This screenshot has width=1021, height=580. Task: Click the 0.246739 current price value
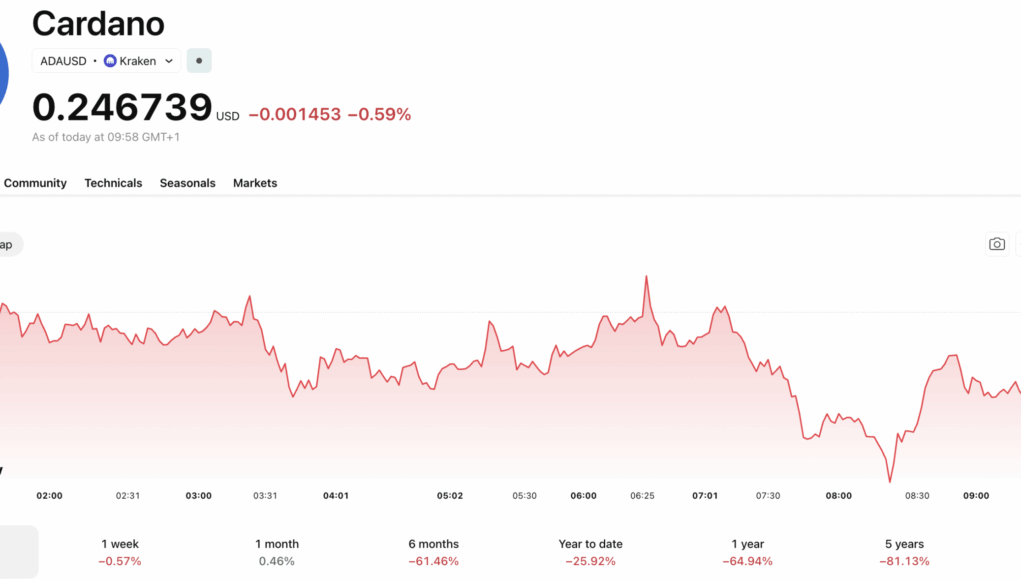coord(122,107)
